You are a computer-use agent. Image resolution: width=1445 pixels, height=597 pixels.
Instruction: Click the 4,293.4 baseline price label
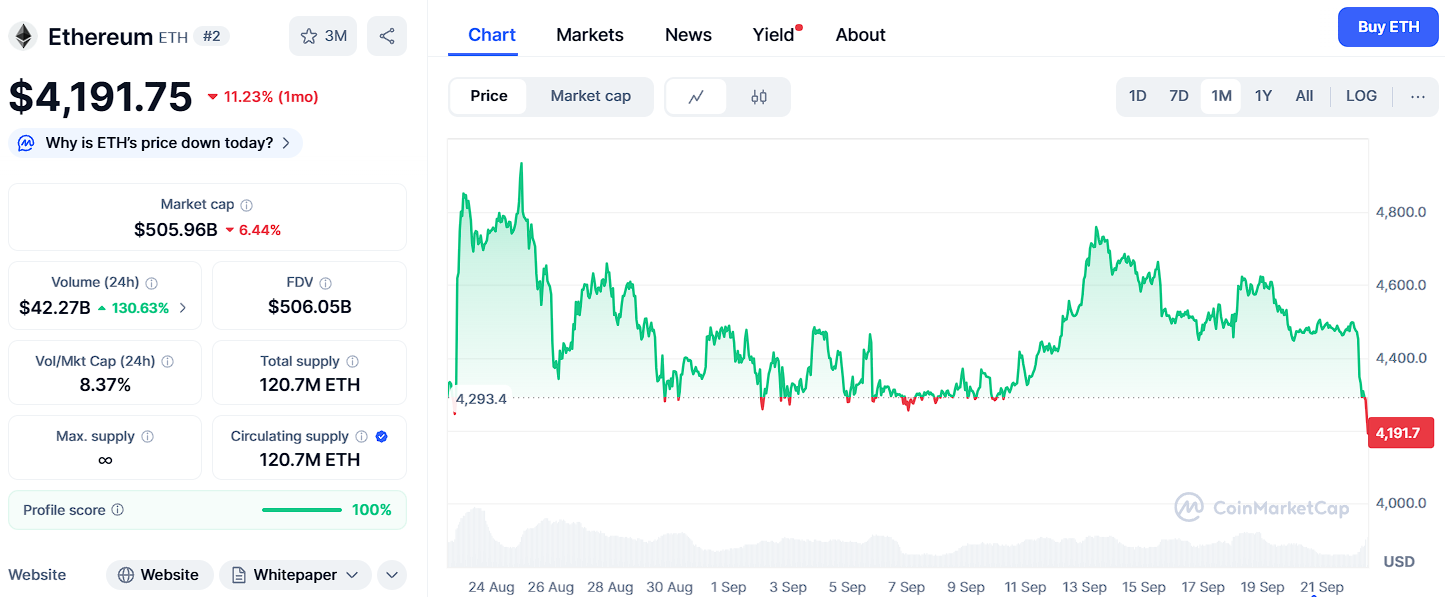pos(481,399)
